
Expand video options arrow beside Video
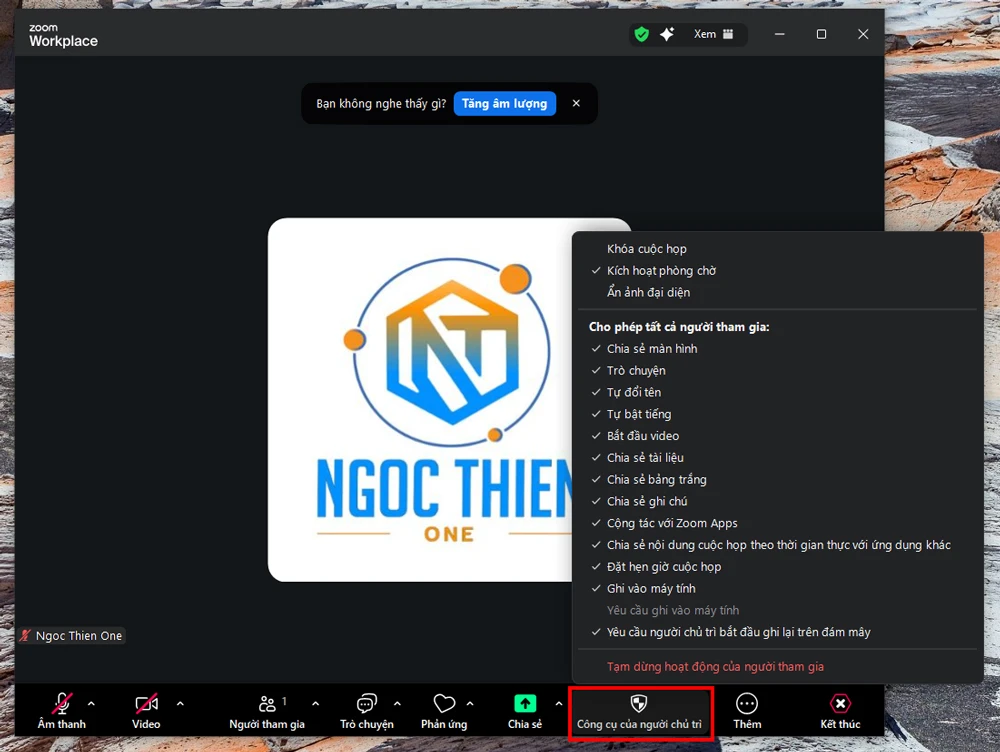coord(180,703)
